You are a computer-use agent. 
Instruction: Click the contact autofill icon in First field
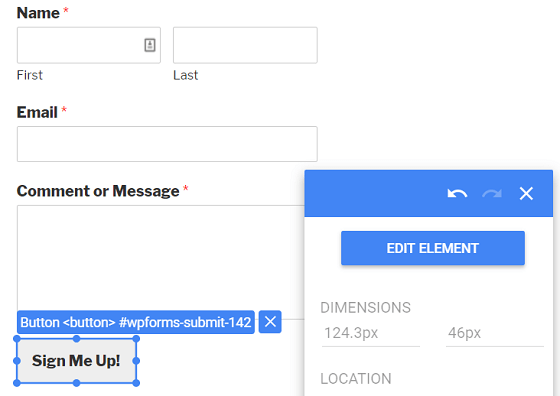click(x=150, y=45)
